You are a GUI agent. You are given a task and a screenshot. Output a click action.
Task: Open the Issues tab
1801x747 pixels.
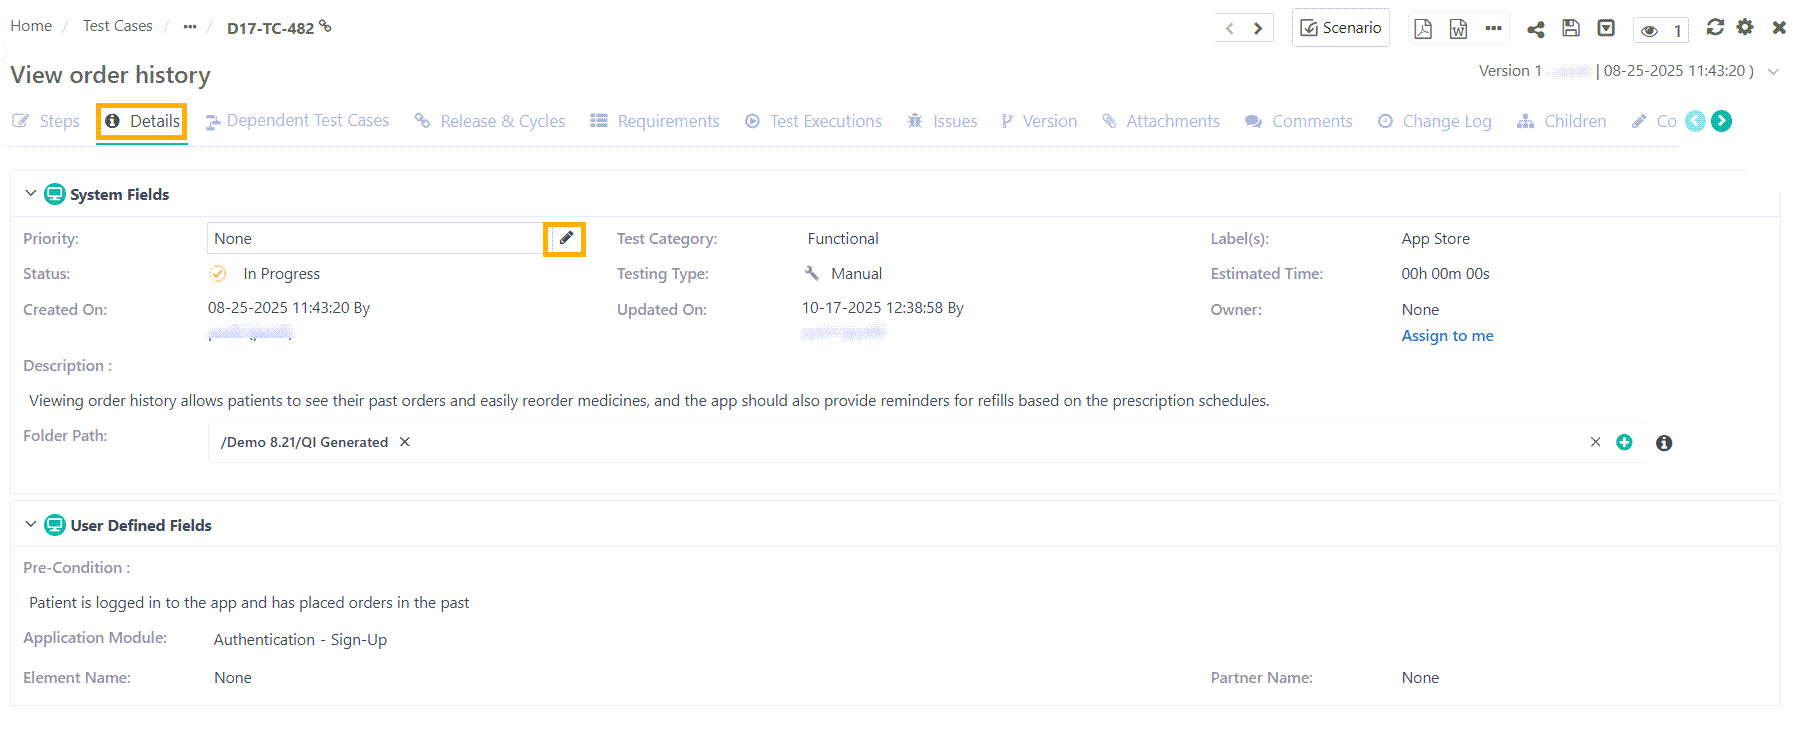click(942, 121)
